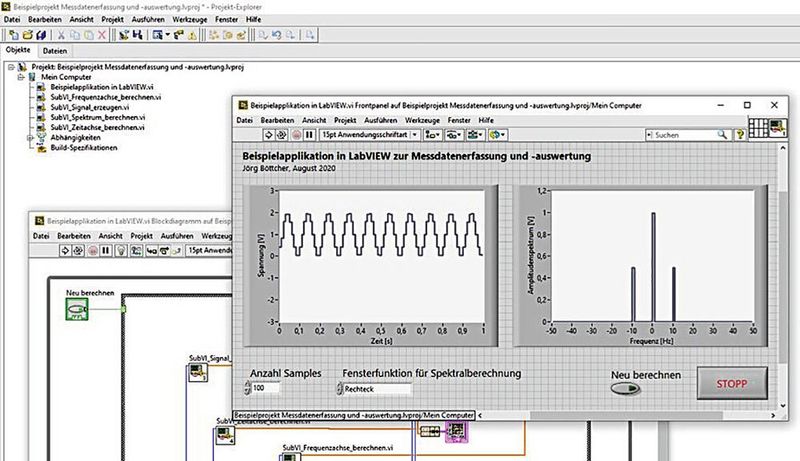Image resolution: width=800 pixels, height=461 pixels.
Task: Open the Resize Objects menu in Frontpanel
Action: (x=475, y=135)
